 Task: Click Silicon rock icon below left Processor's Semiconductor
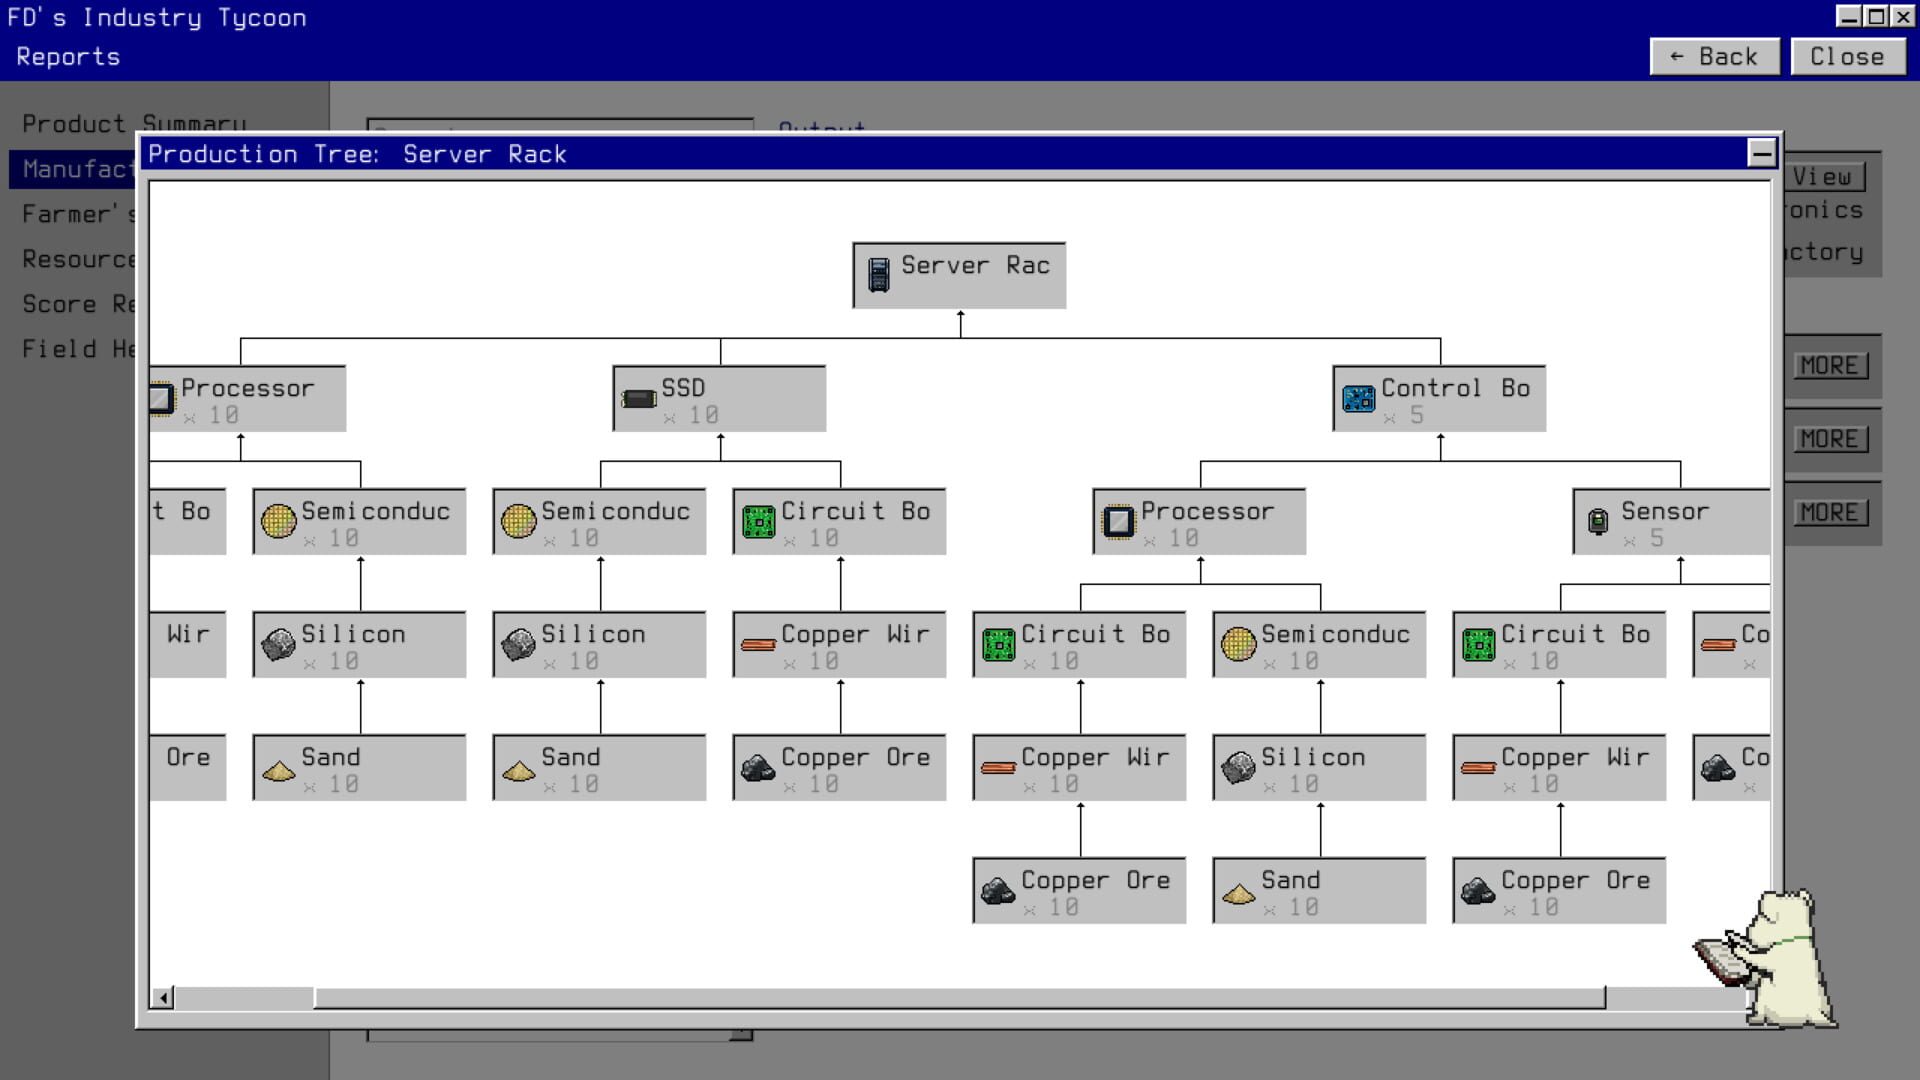(x=278, y=644)
